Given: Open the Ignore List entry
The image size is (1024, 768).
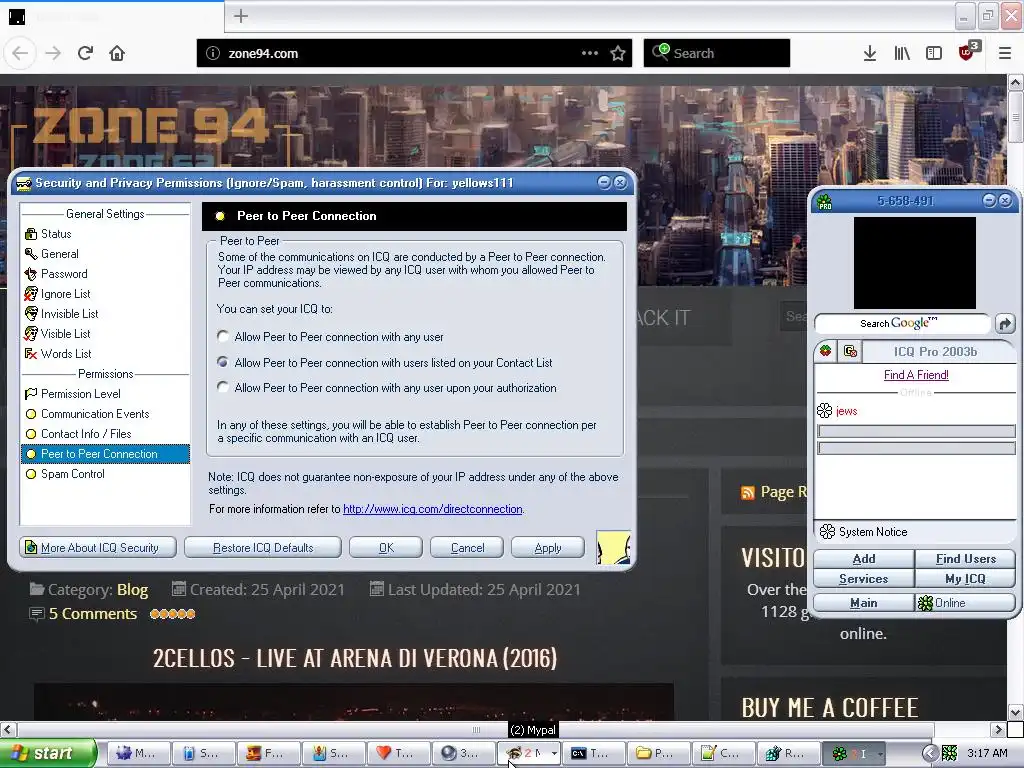Looking at the screenshot, I should (57, 294).
